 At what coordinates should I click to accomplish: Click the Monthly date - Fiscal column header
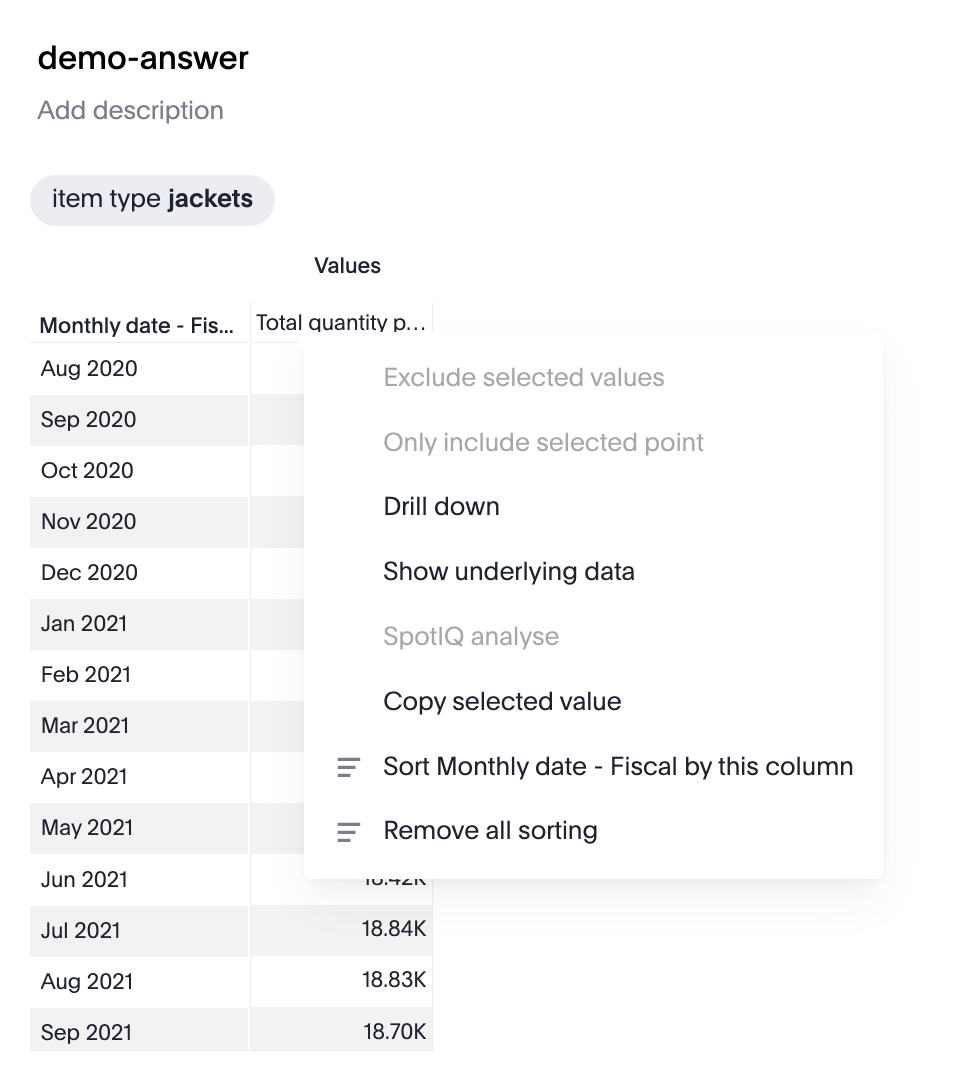(137, 325)
